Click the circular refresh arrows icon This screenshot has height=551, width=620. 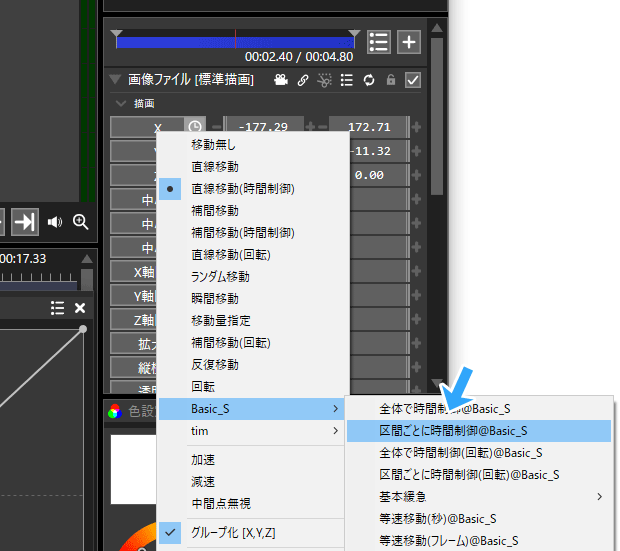coord(369,80)
